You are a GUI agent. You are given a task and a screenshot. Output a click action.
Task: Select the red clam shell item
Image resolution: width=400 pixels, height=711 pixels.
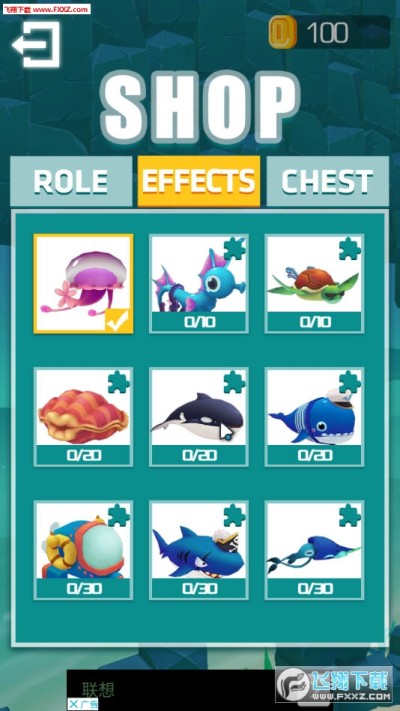click(x=84, y=417)
